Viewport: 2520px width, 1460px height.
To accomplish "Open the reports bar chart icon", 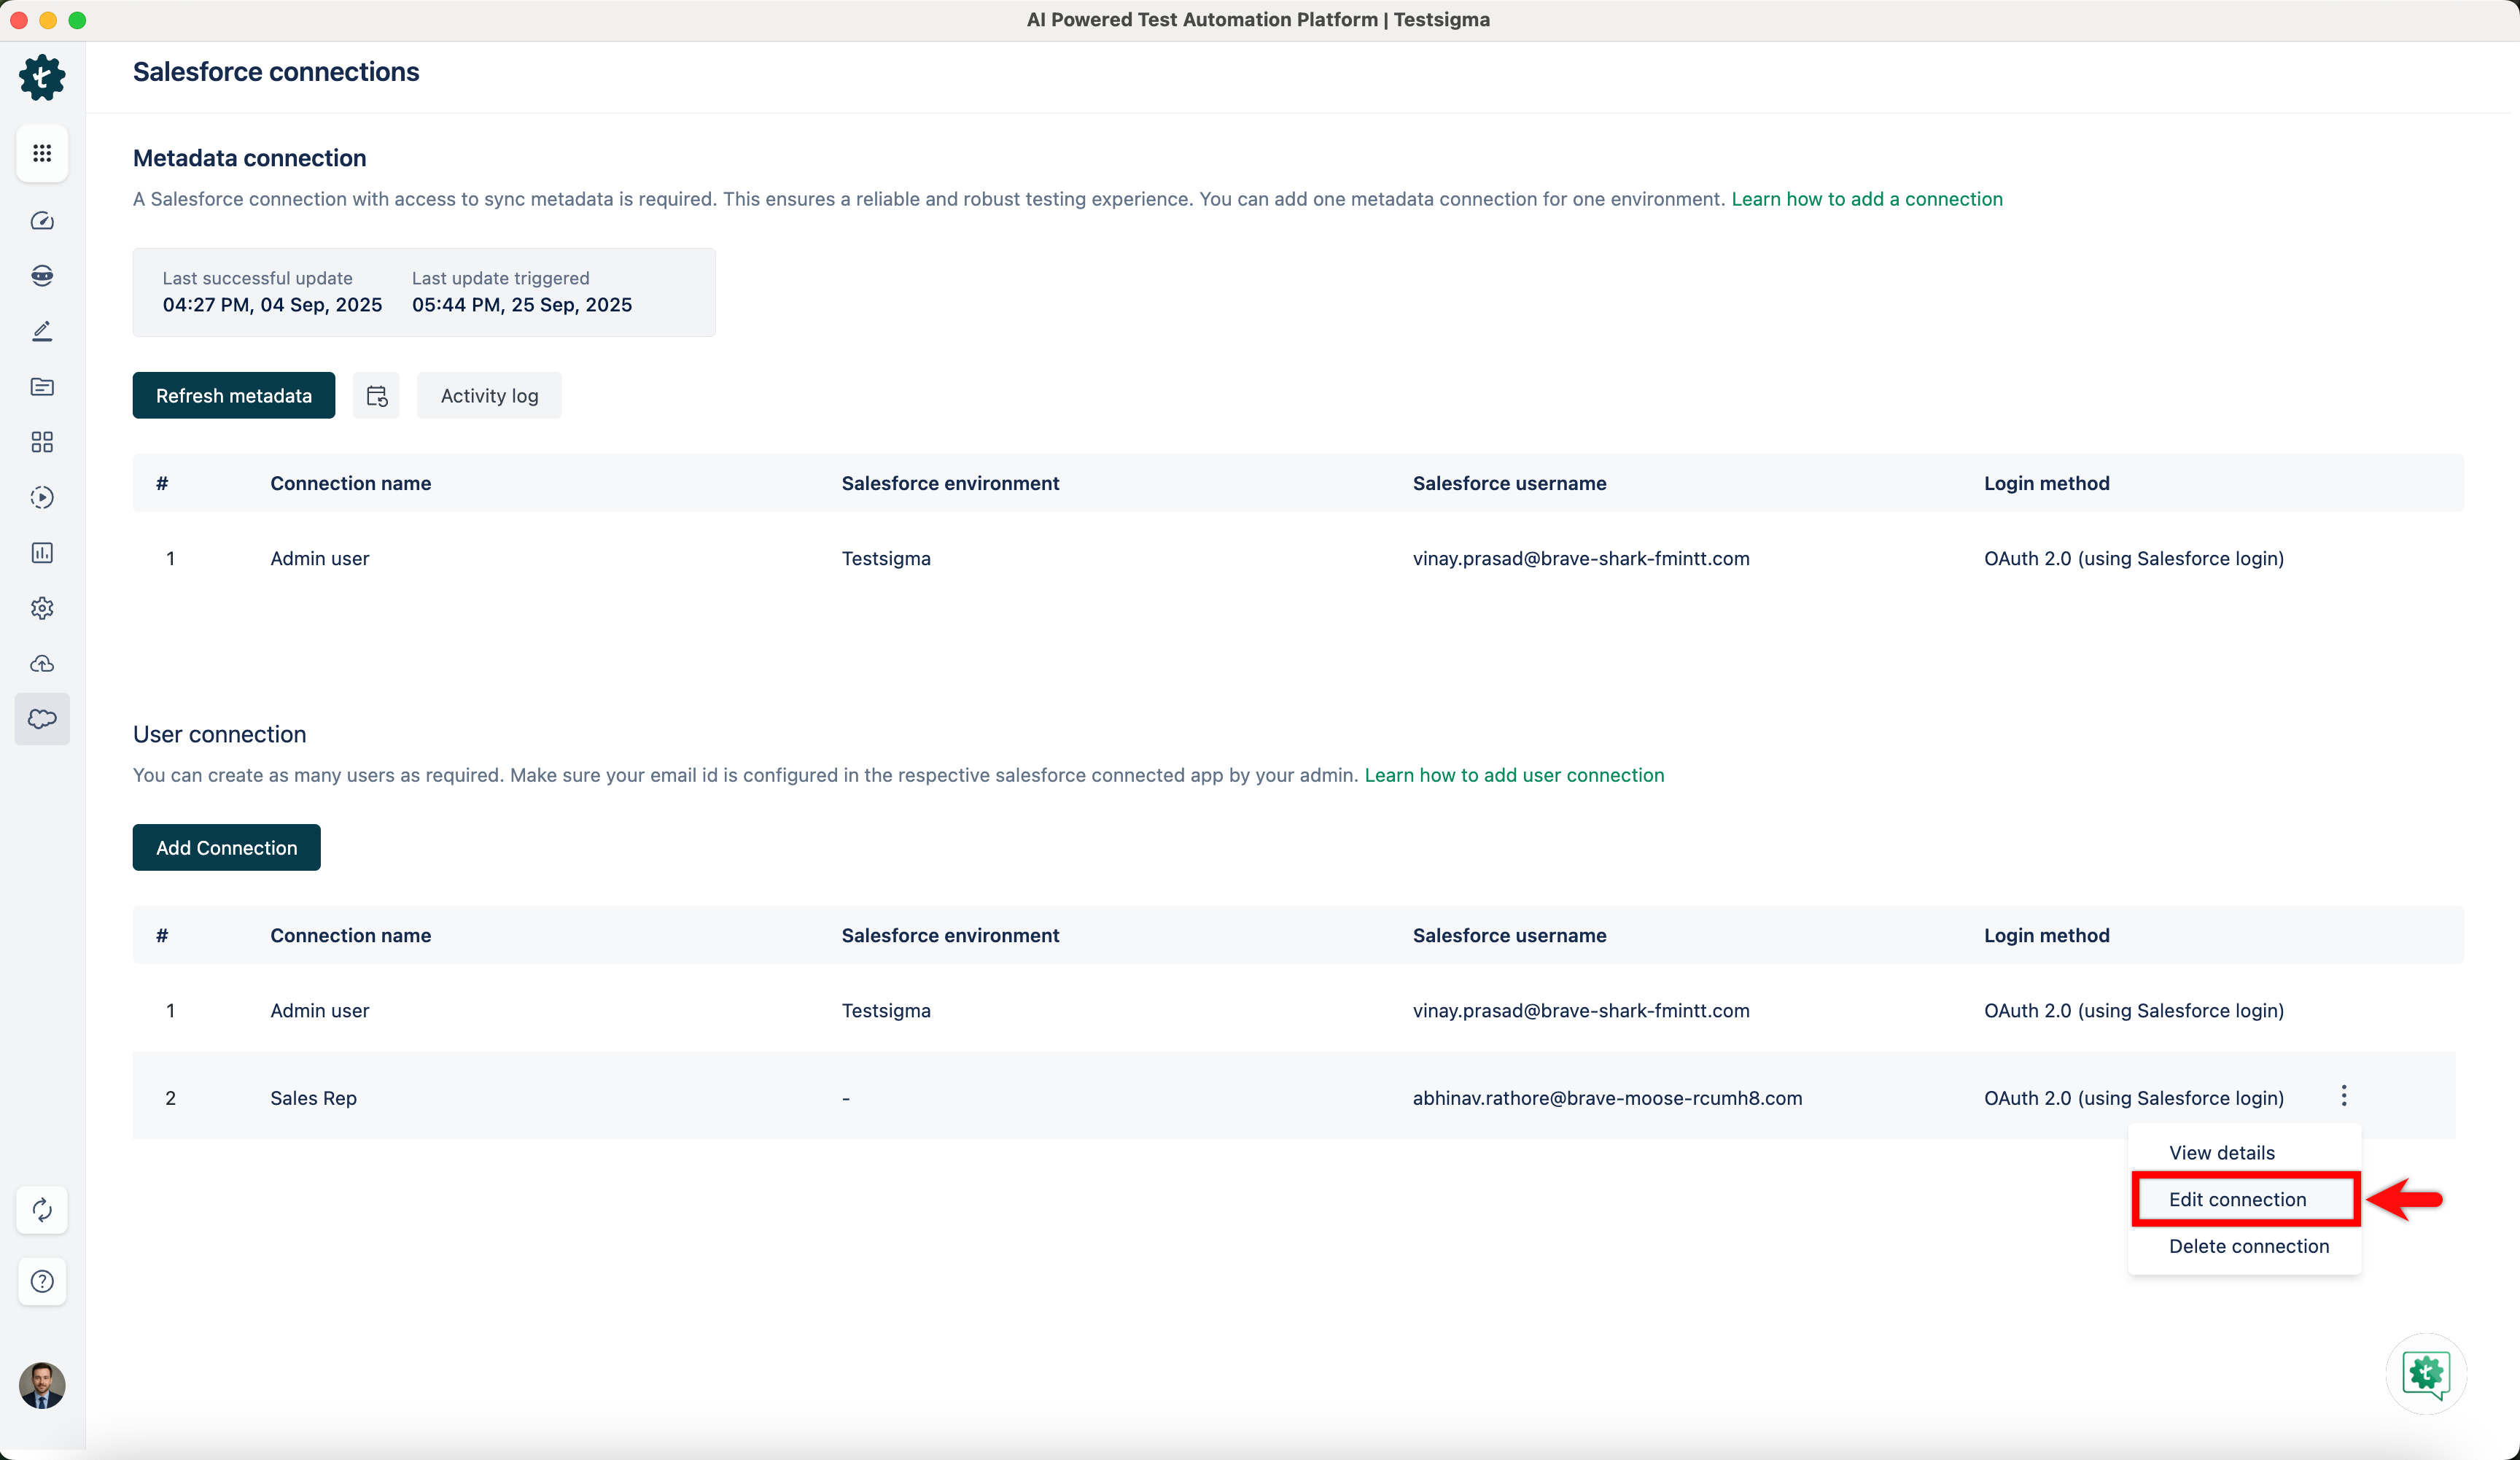I will [42, 553].
